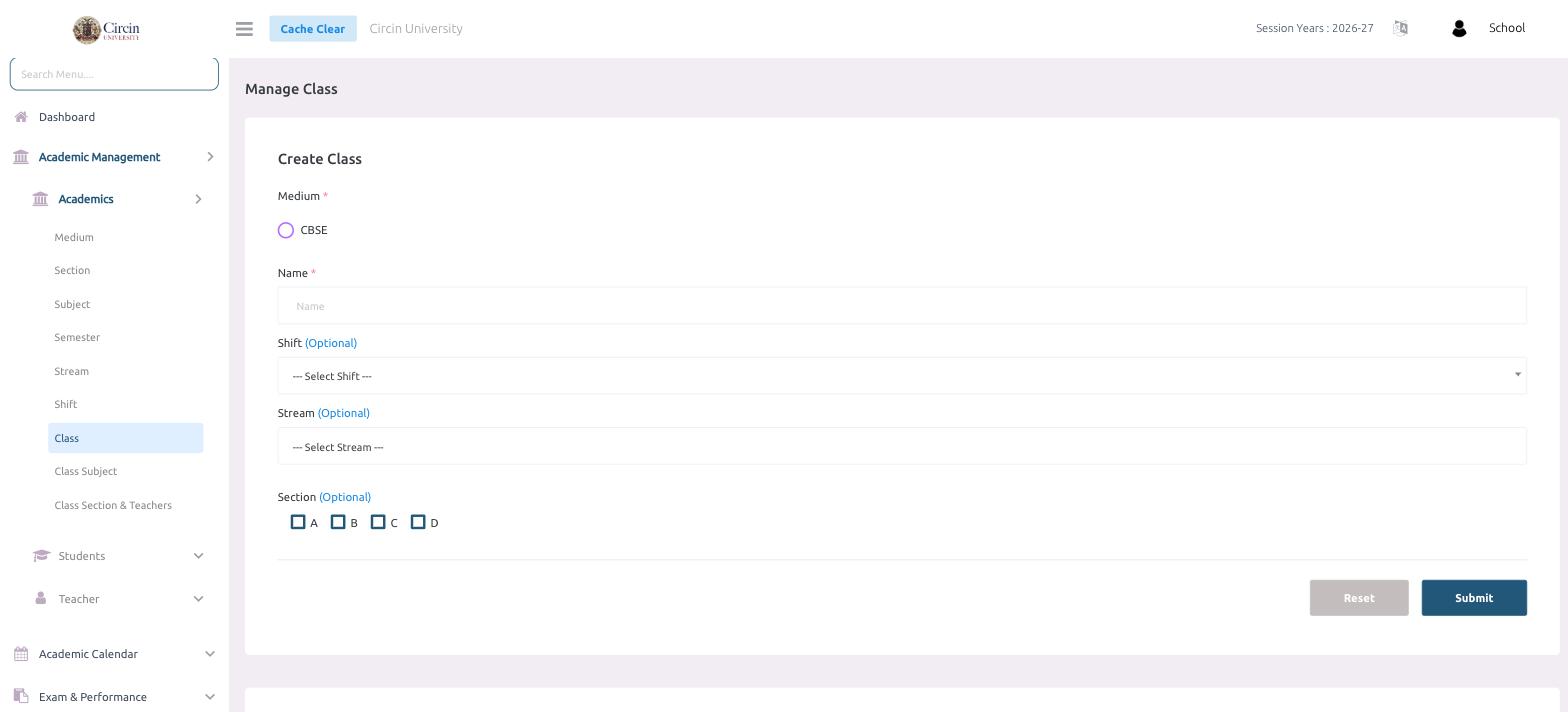Click Session Years 2026-27 text
This screenshot has height=712, width=1568.
pos(1315,28)
